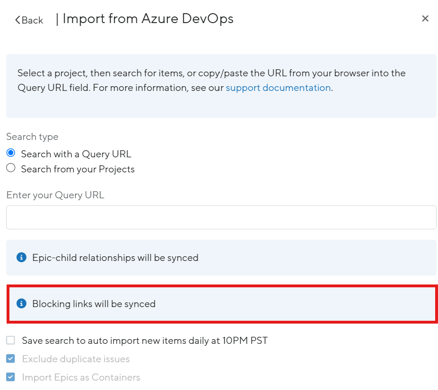Screen dimensions: 438x390
Task: Click the Search from your Projects label
Action: point(78,169)
